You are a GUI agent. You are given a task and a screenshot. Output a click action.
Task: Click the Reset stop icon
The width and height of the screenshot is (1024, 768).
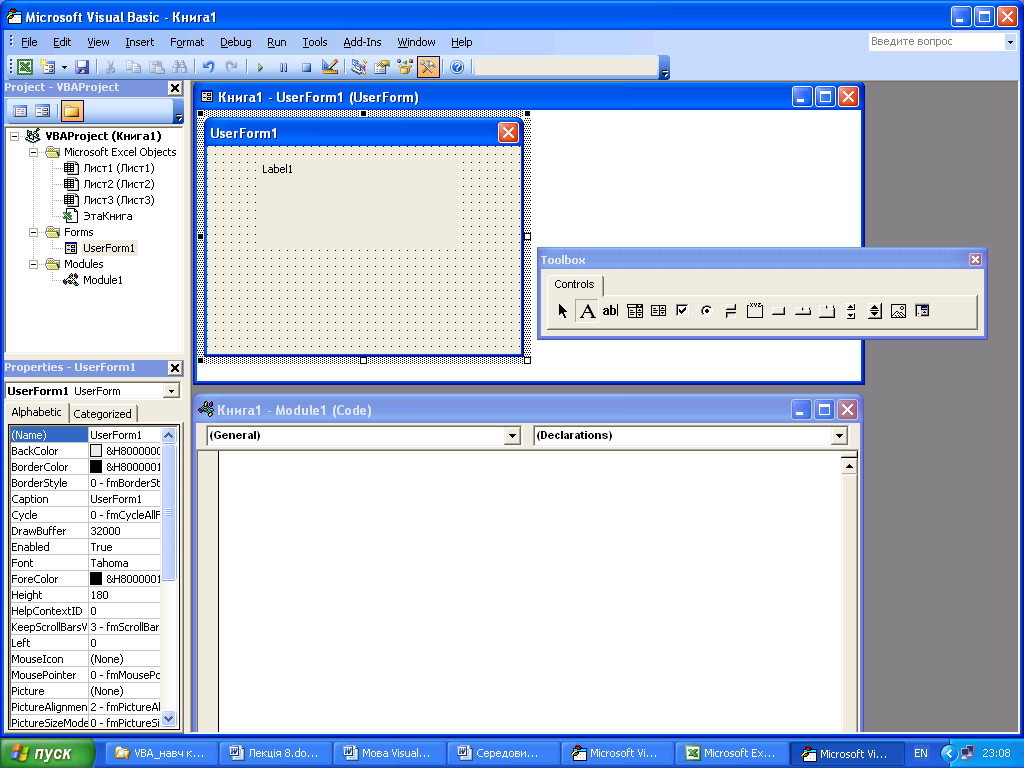point(306,67)
